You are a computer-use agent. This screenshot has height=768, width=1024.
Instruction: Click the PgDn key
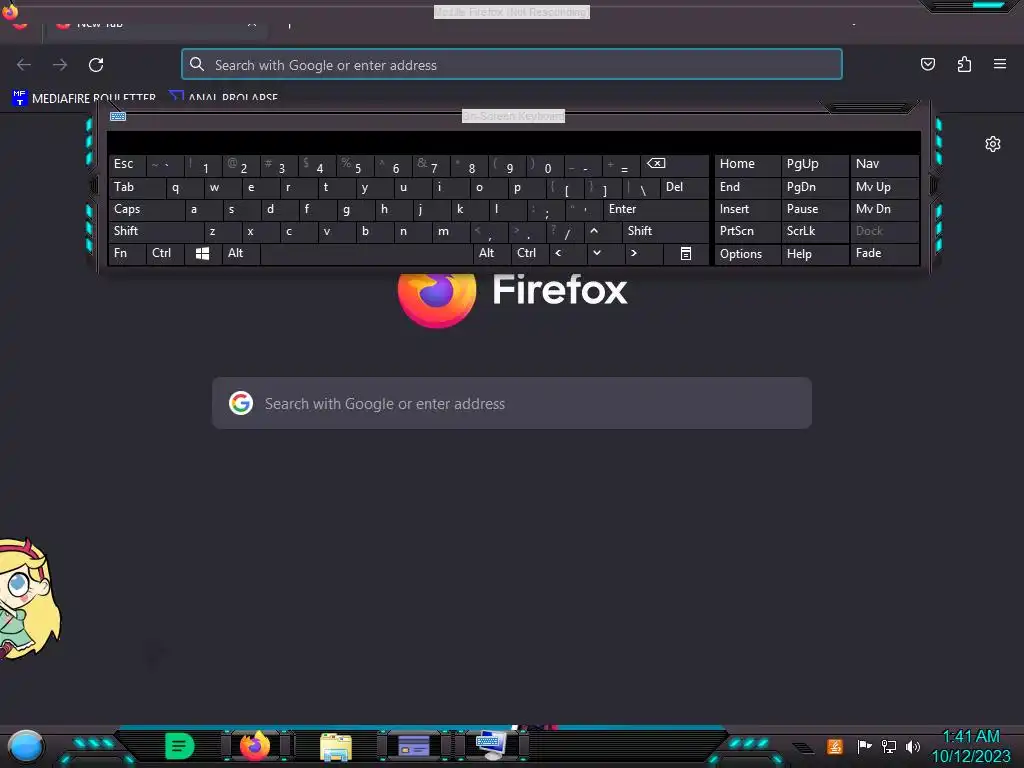[x=814, y=188]
